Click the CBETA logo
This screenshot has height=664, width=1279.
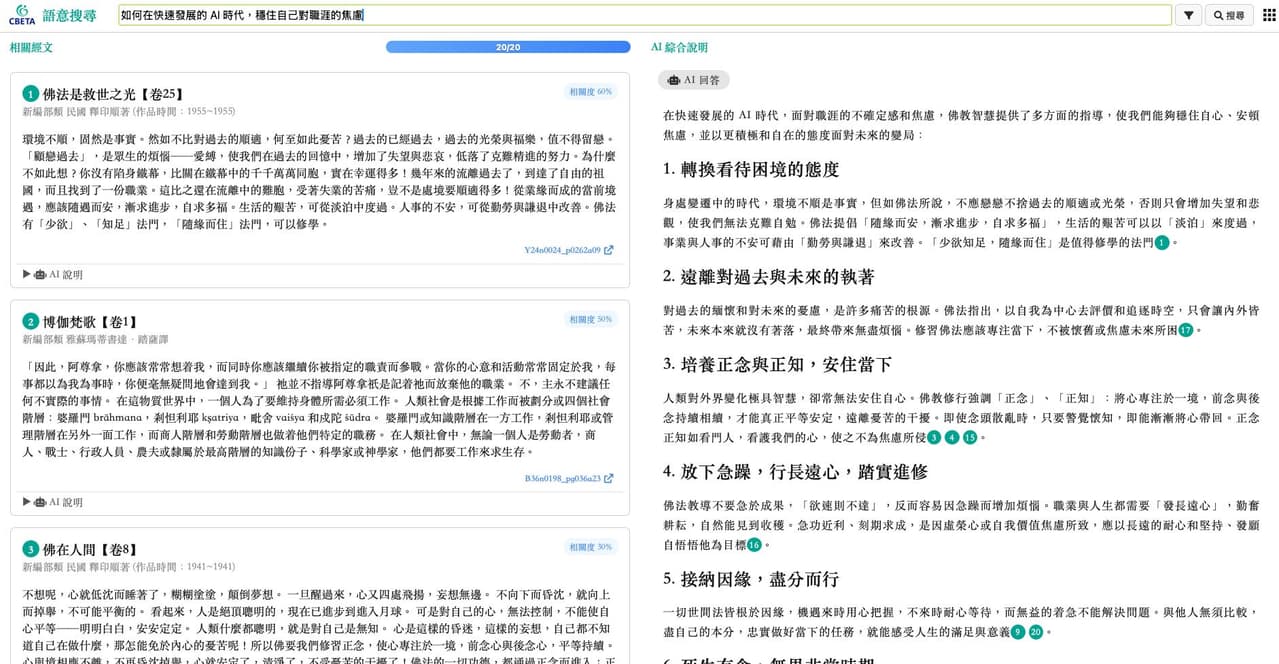pos(22,14)
